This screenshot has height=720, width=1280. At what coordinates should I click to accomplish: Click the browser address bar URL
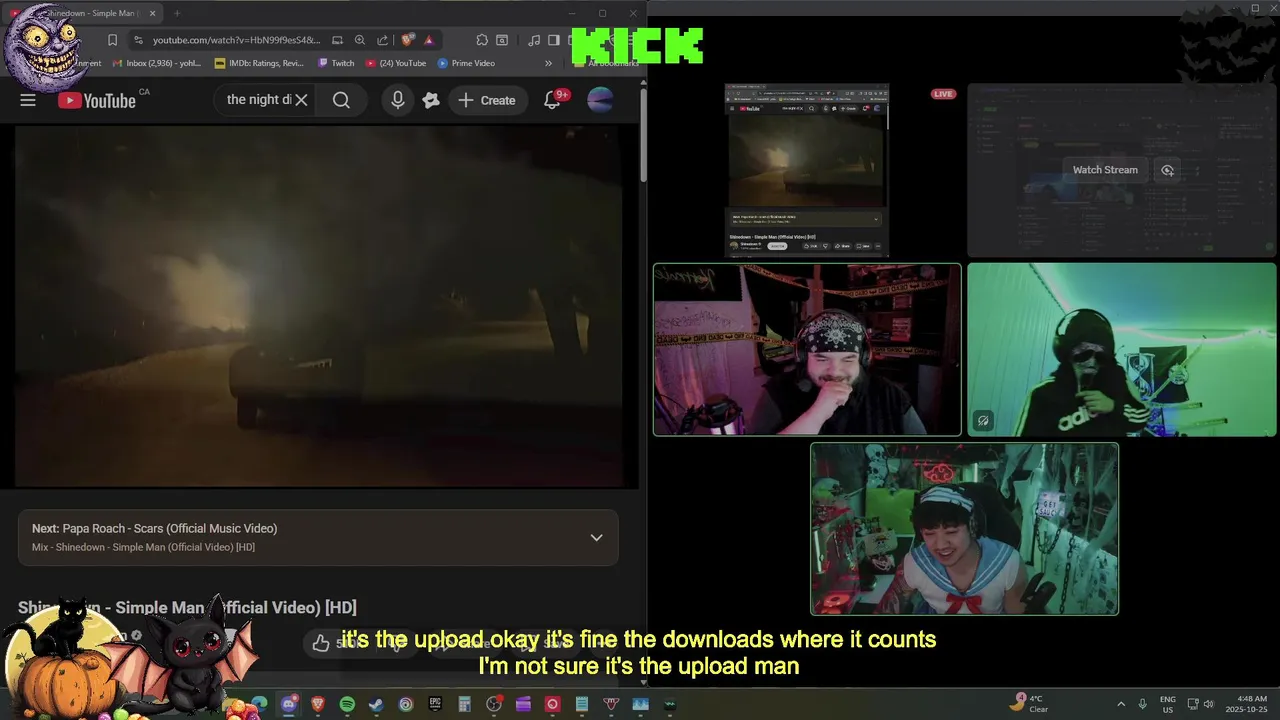pos(236,40)
